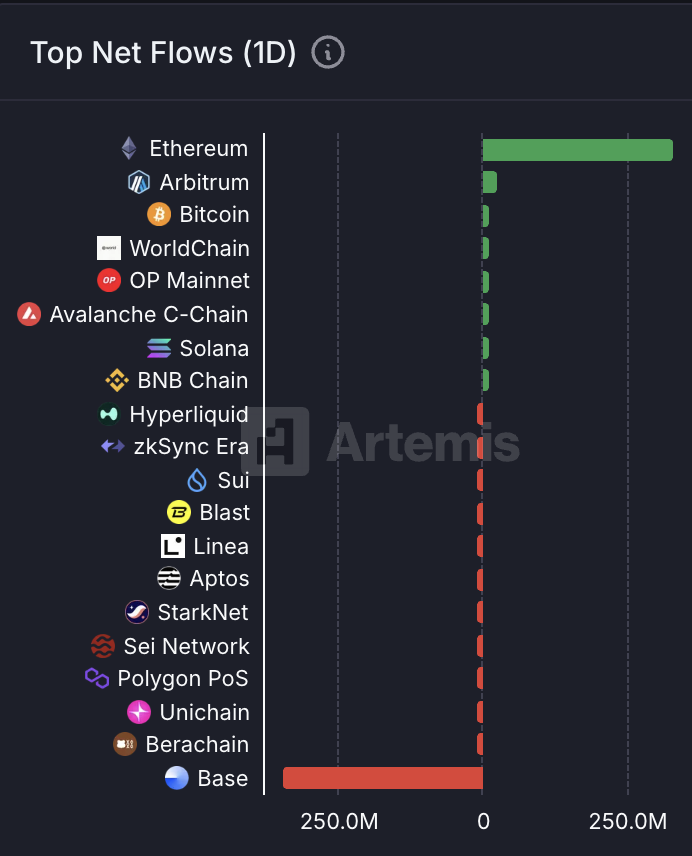The height and width of the screenshot is (856, 692).
Task: Click the red OP Mainnet logo icon
Action: 109,280
